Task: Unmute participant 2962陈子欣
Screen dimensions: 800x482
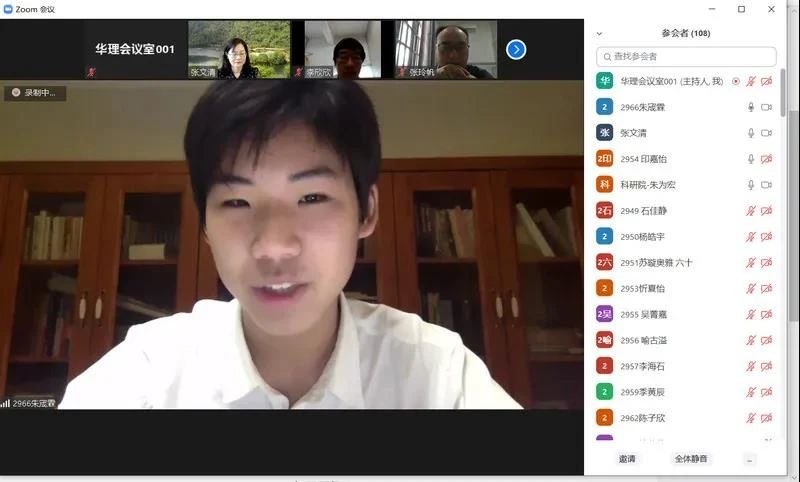Action: (x=750, y=418)
